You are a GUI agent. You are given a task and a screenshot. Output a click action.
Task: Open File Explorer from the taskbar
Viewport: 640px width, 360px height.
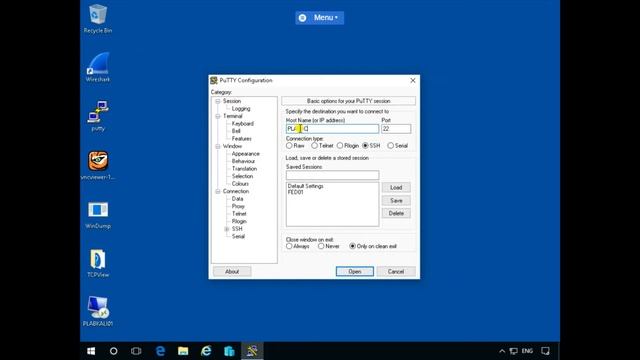pos(183,351)
